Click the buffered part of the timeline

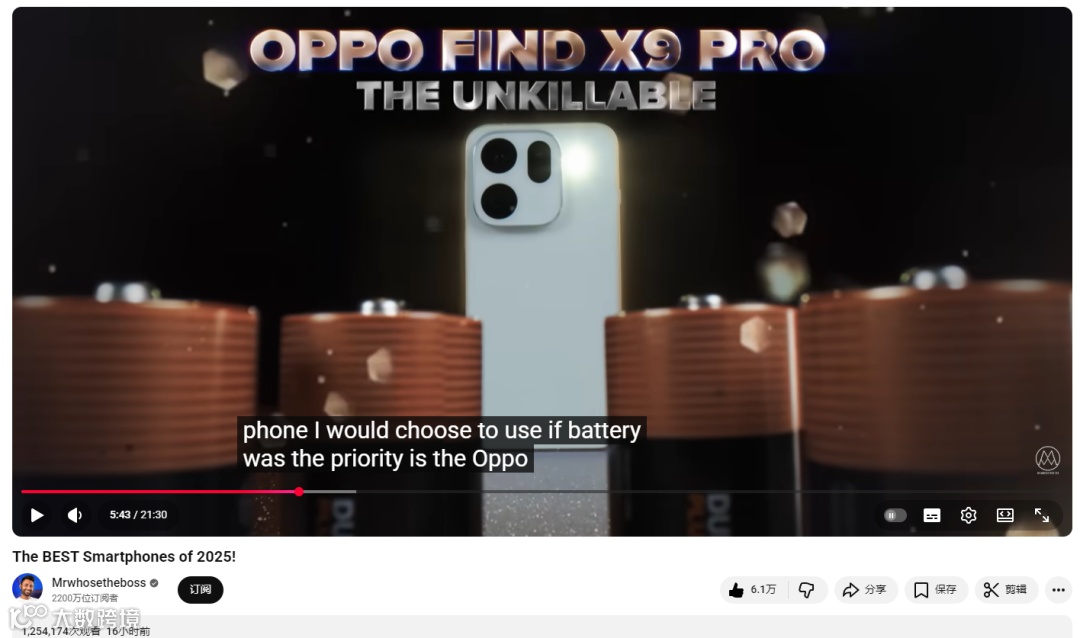click(x=329, y=491)
